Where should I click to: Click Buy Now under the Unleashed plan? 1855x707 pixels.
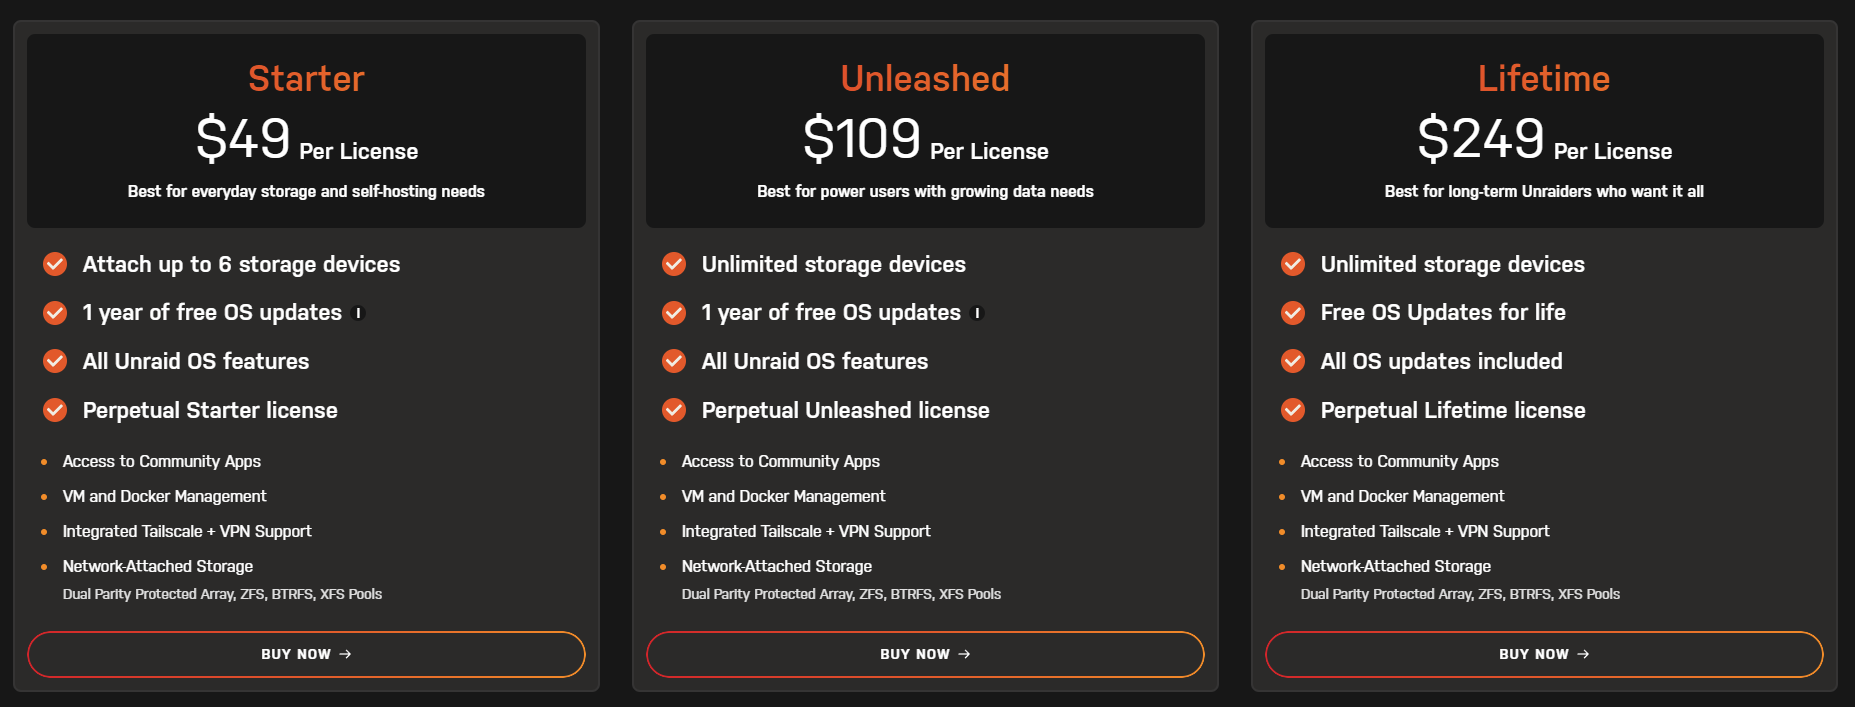pos(925,654)
